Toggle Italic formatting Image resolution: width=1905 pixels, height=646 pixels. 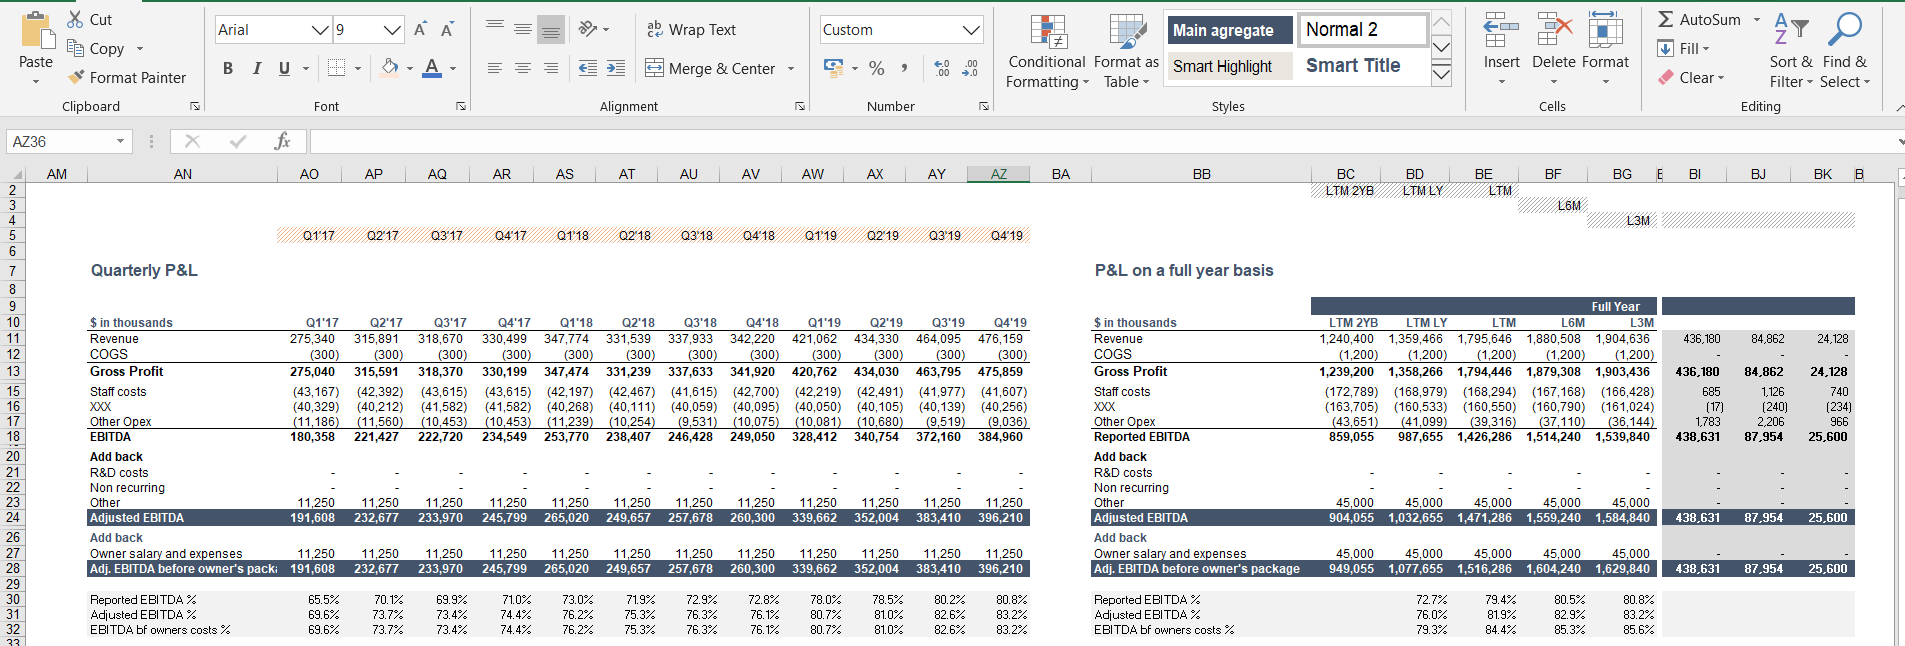256,68
